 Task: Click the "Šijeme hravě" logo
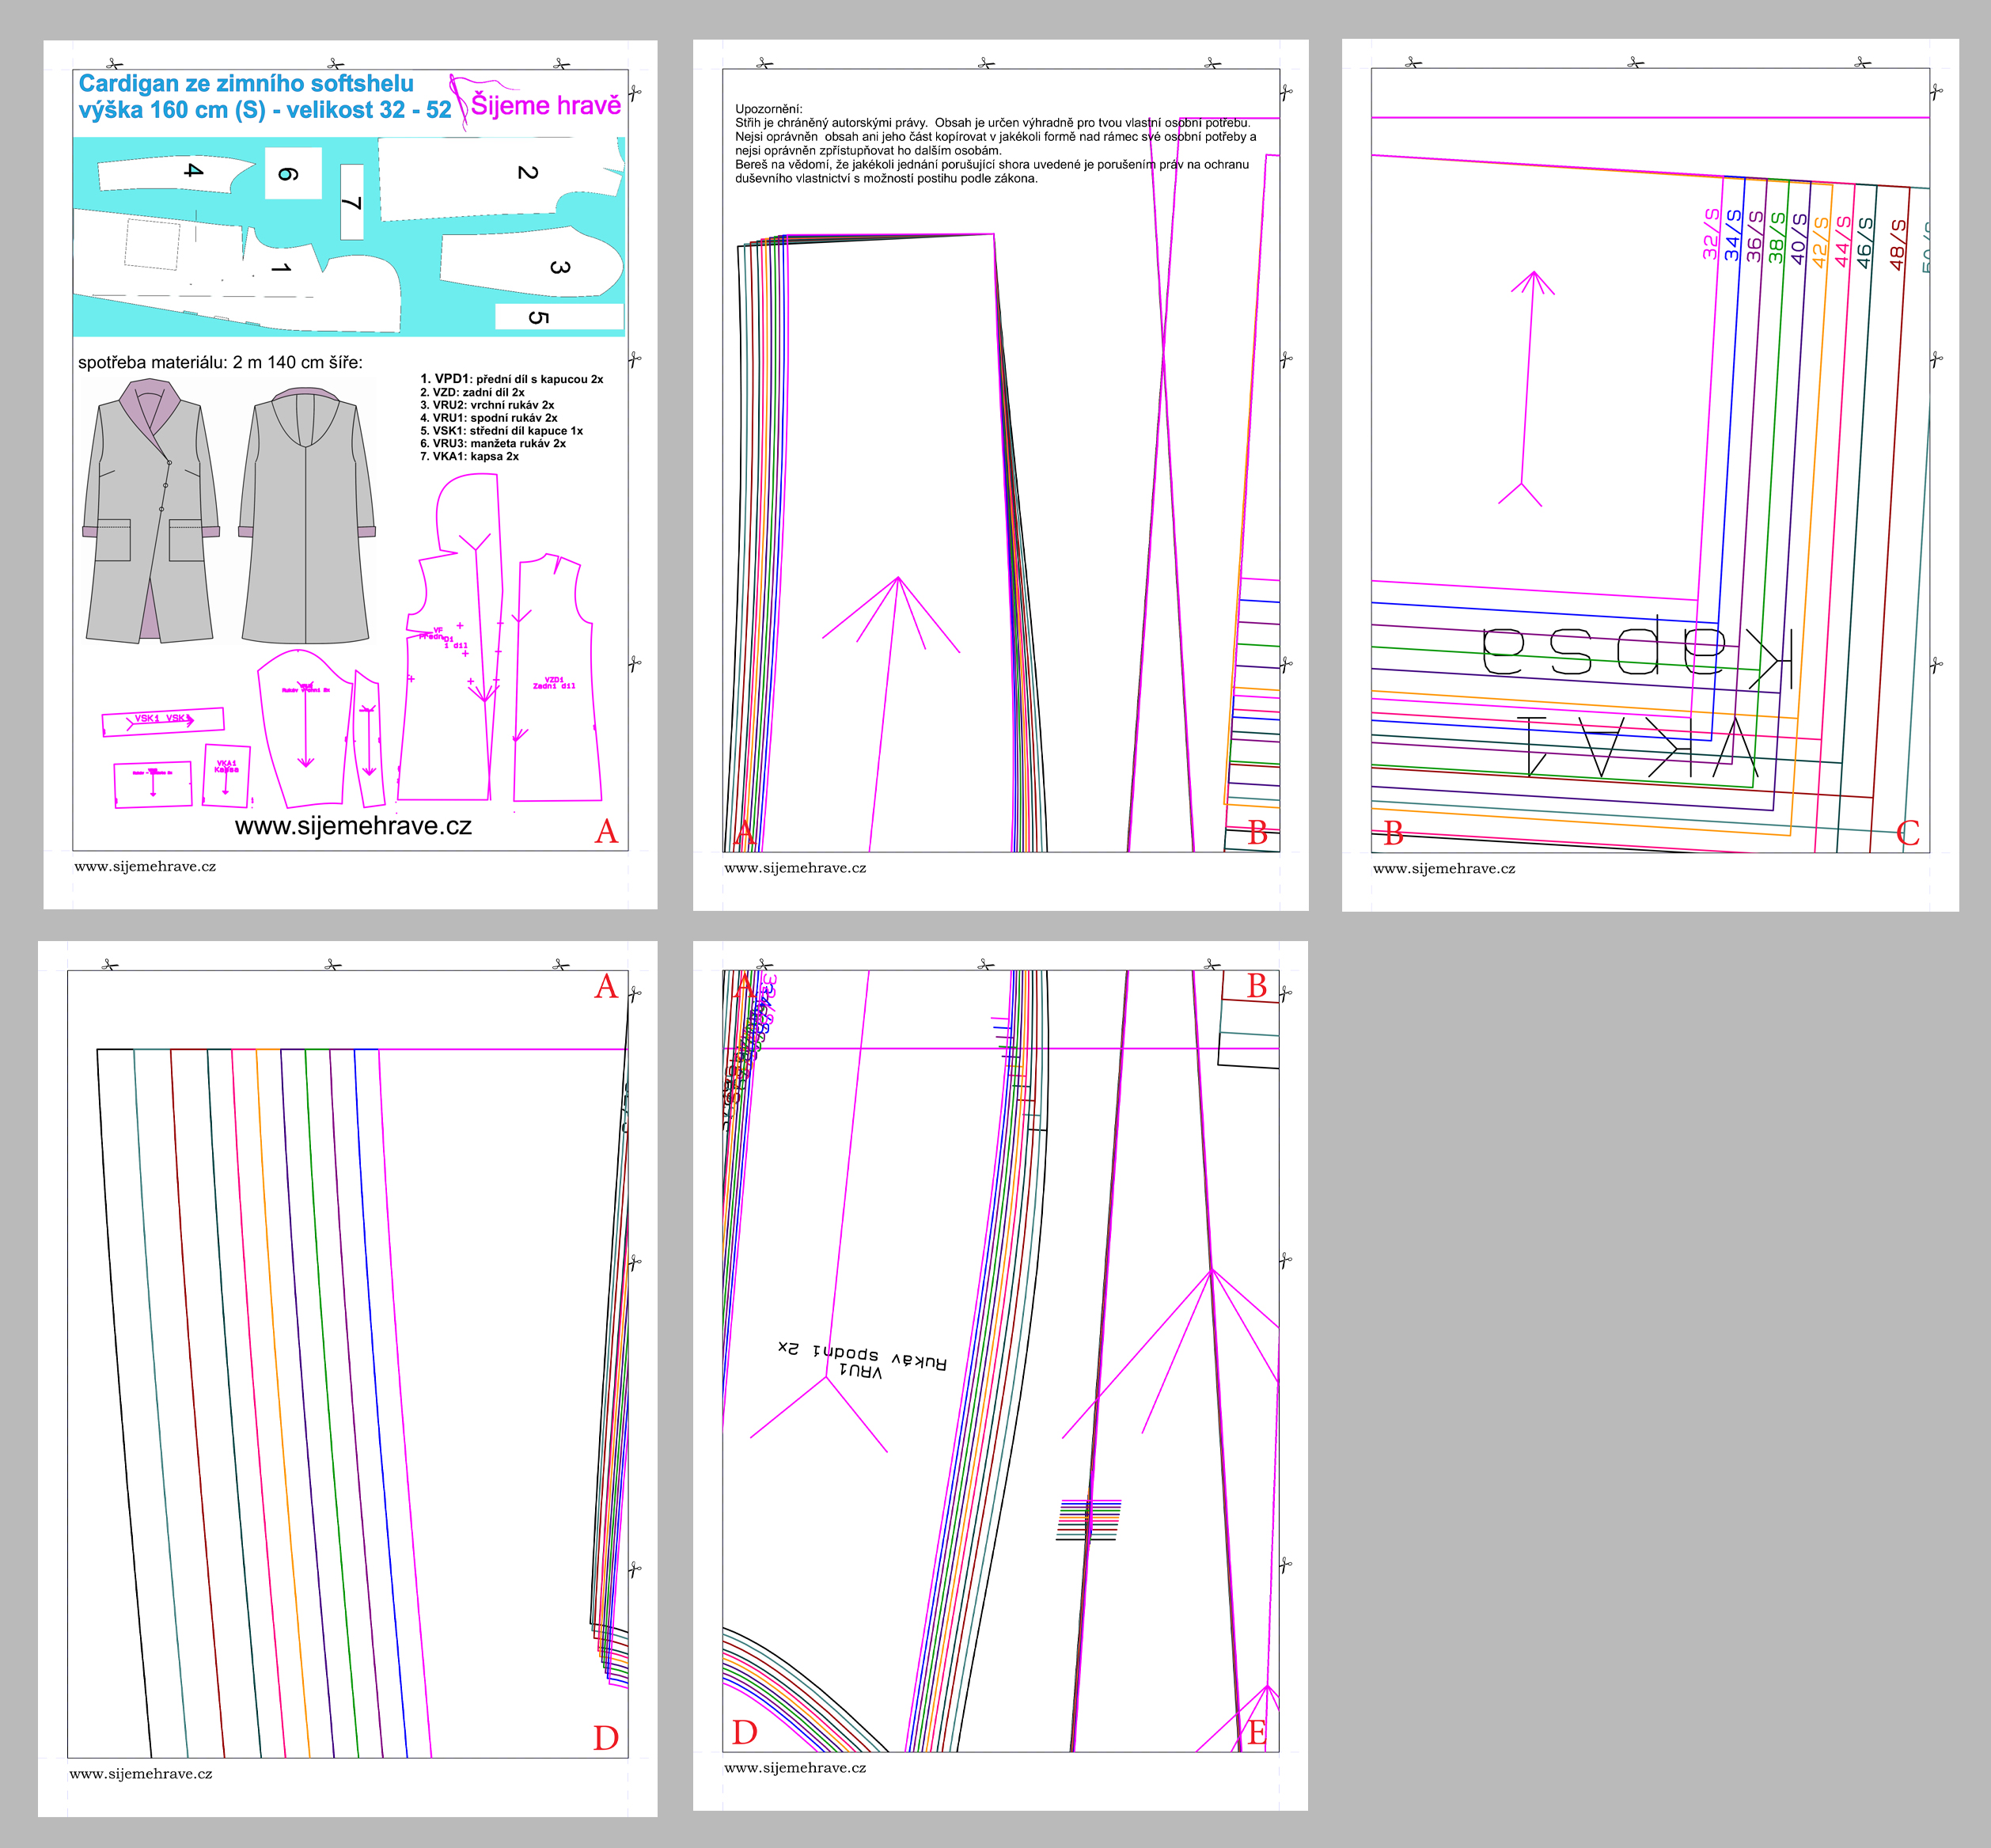coord(537,102)
